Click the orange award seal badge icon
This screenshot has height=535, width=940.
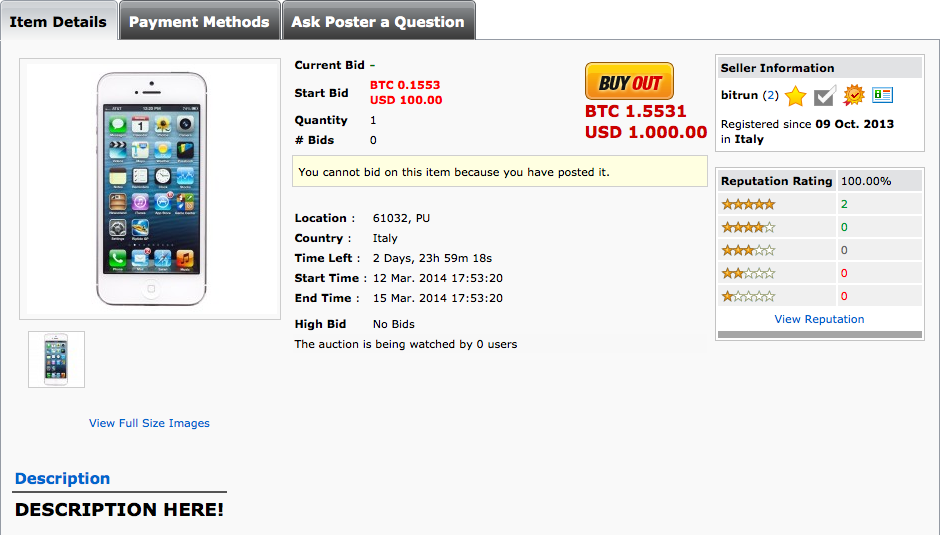854,95
